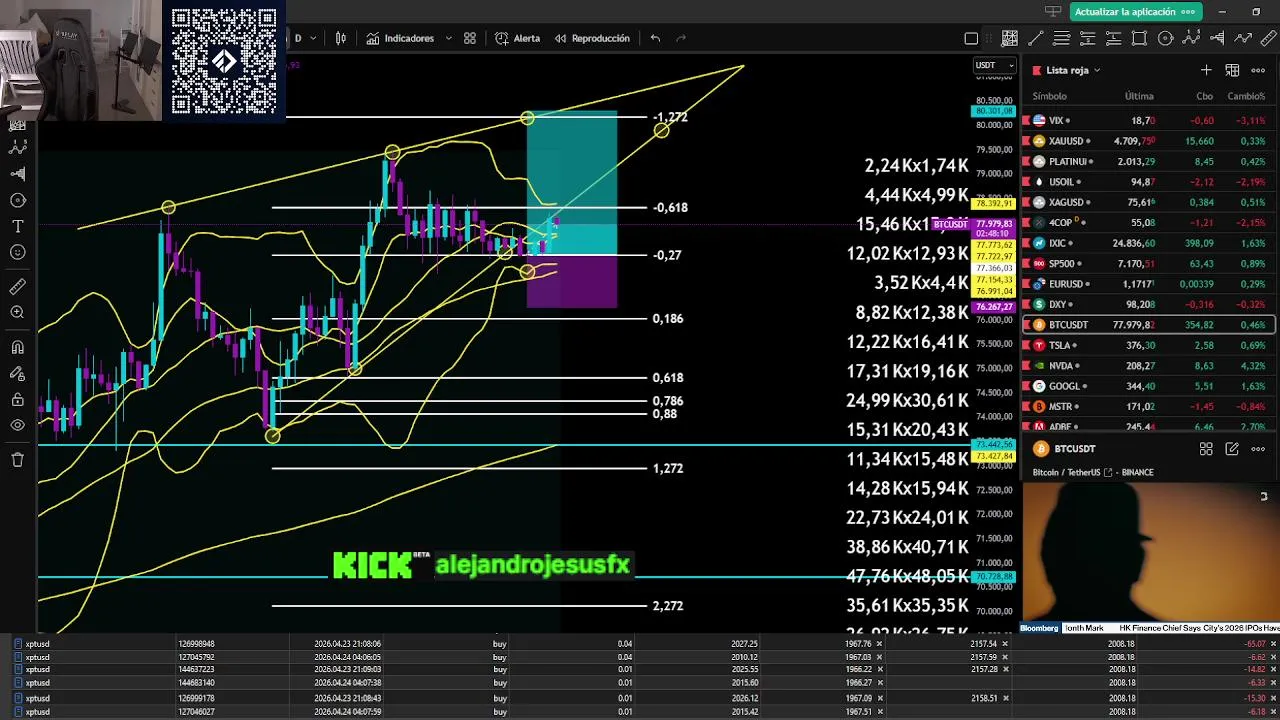The height and width of the screenshot is (720, 1280).
Task: Select the short position tool
Action: [x=1088, y=38]
